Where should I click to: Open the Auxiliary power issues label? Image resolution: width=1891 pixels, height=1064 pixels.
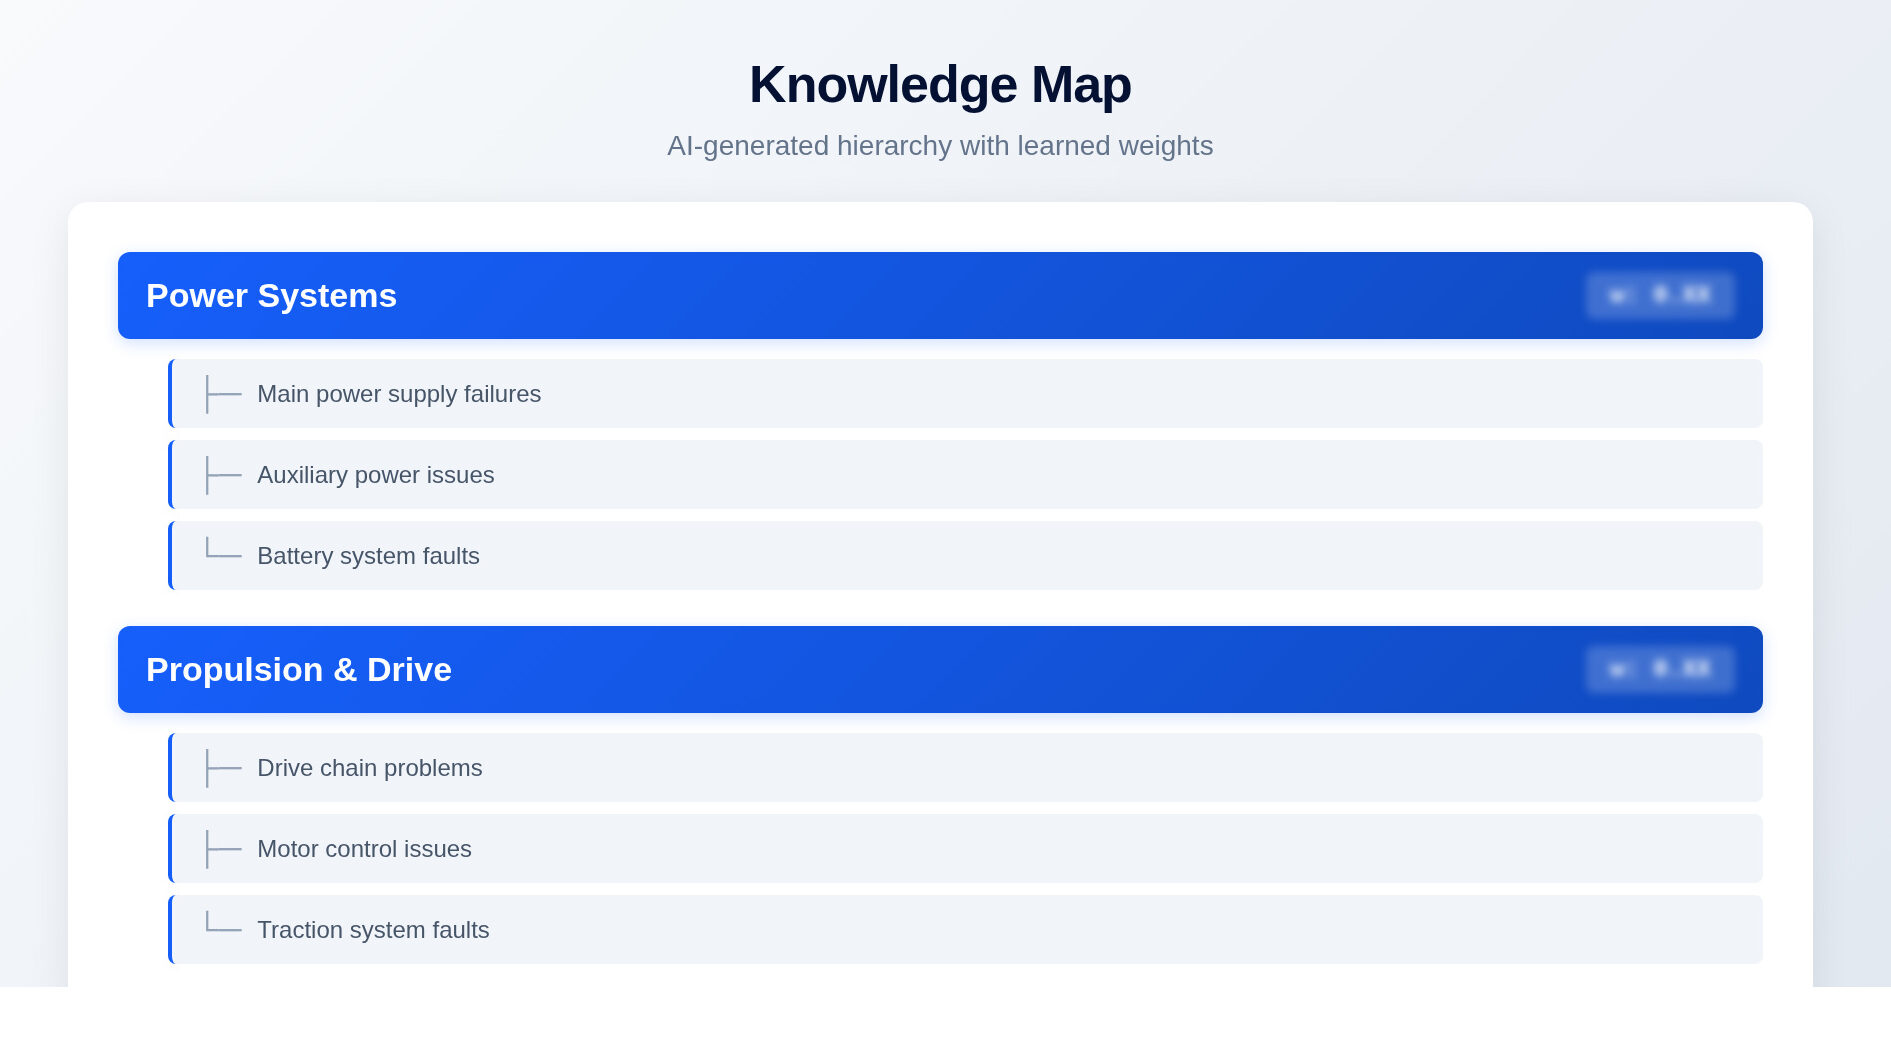click(x=375, y=475)
